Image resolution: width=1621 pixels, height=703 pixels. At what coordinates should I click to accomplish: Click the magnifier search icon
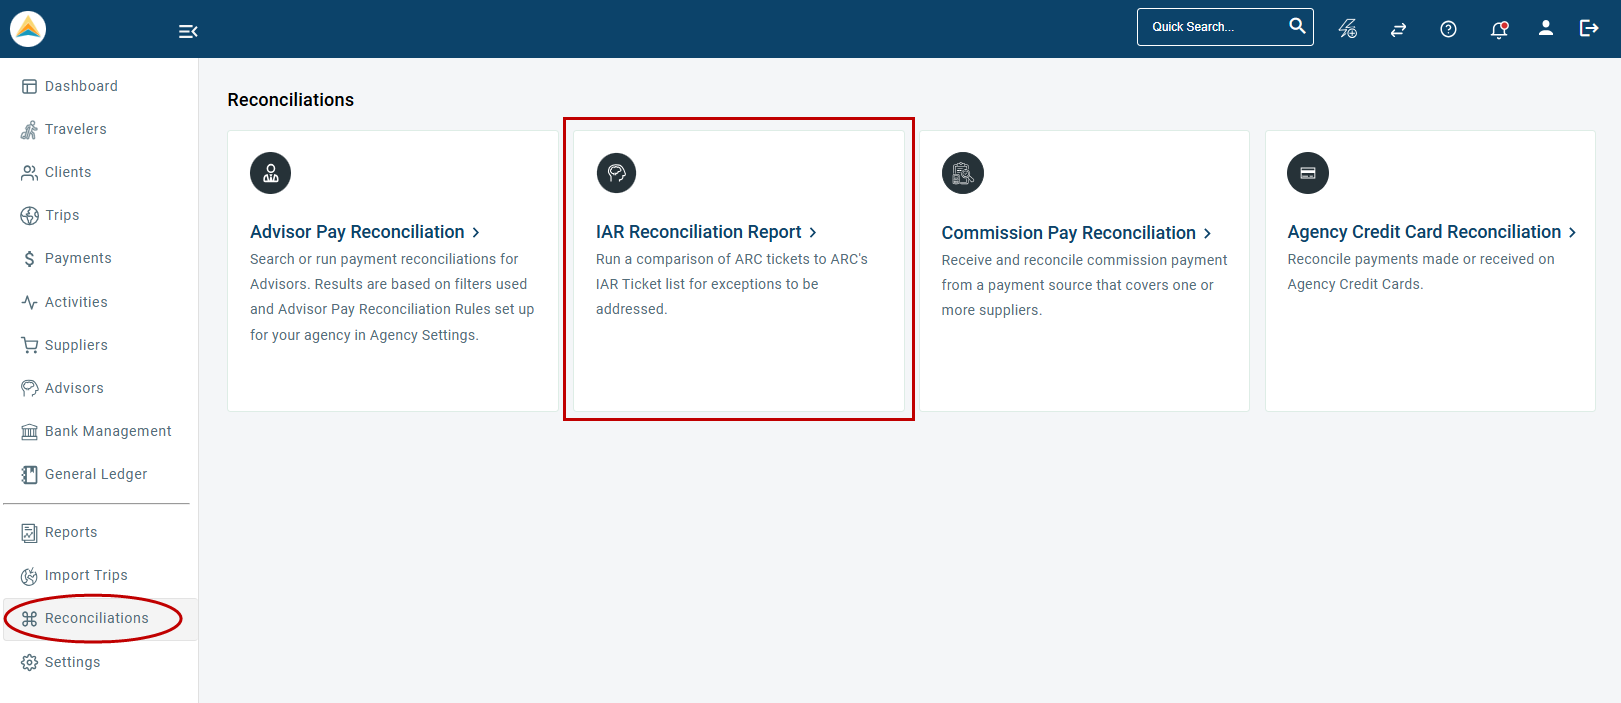1297,26
